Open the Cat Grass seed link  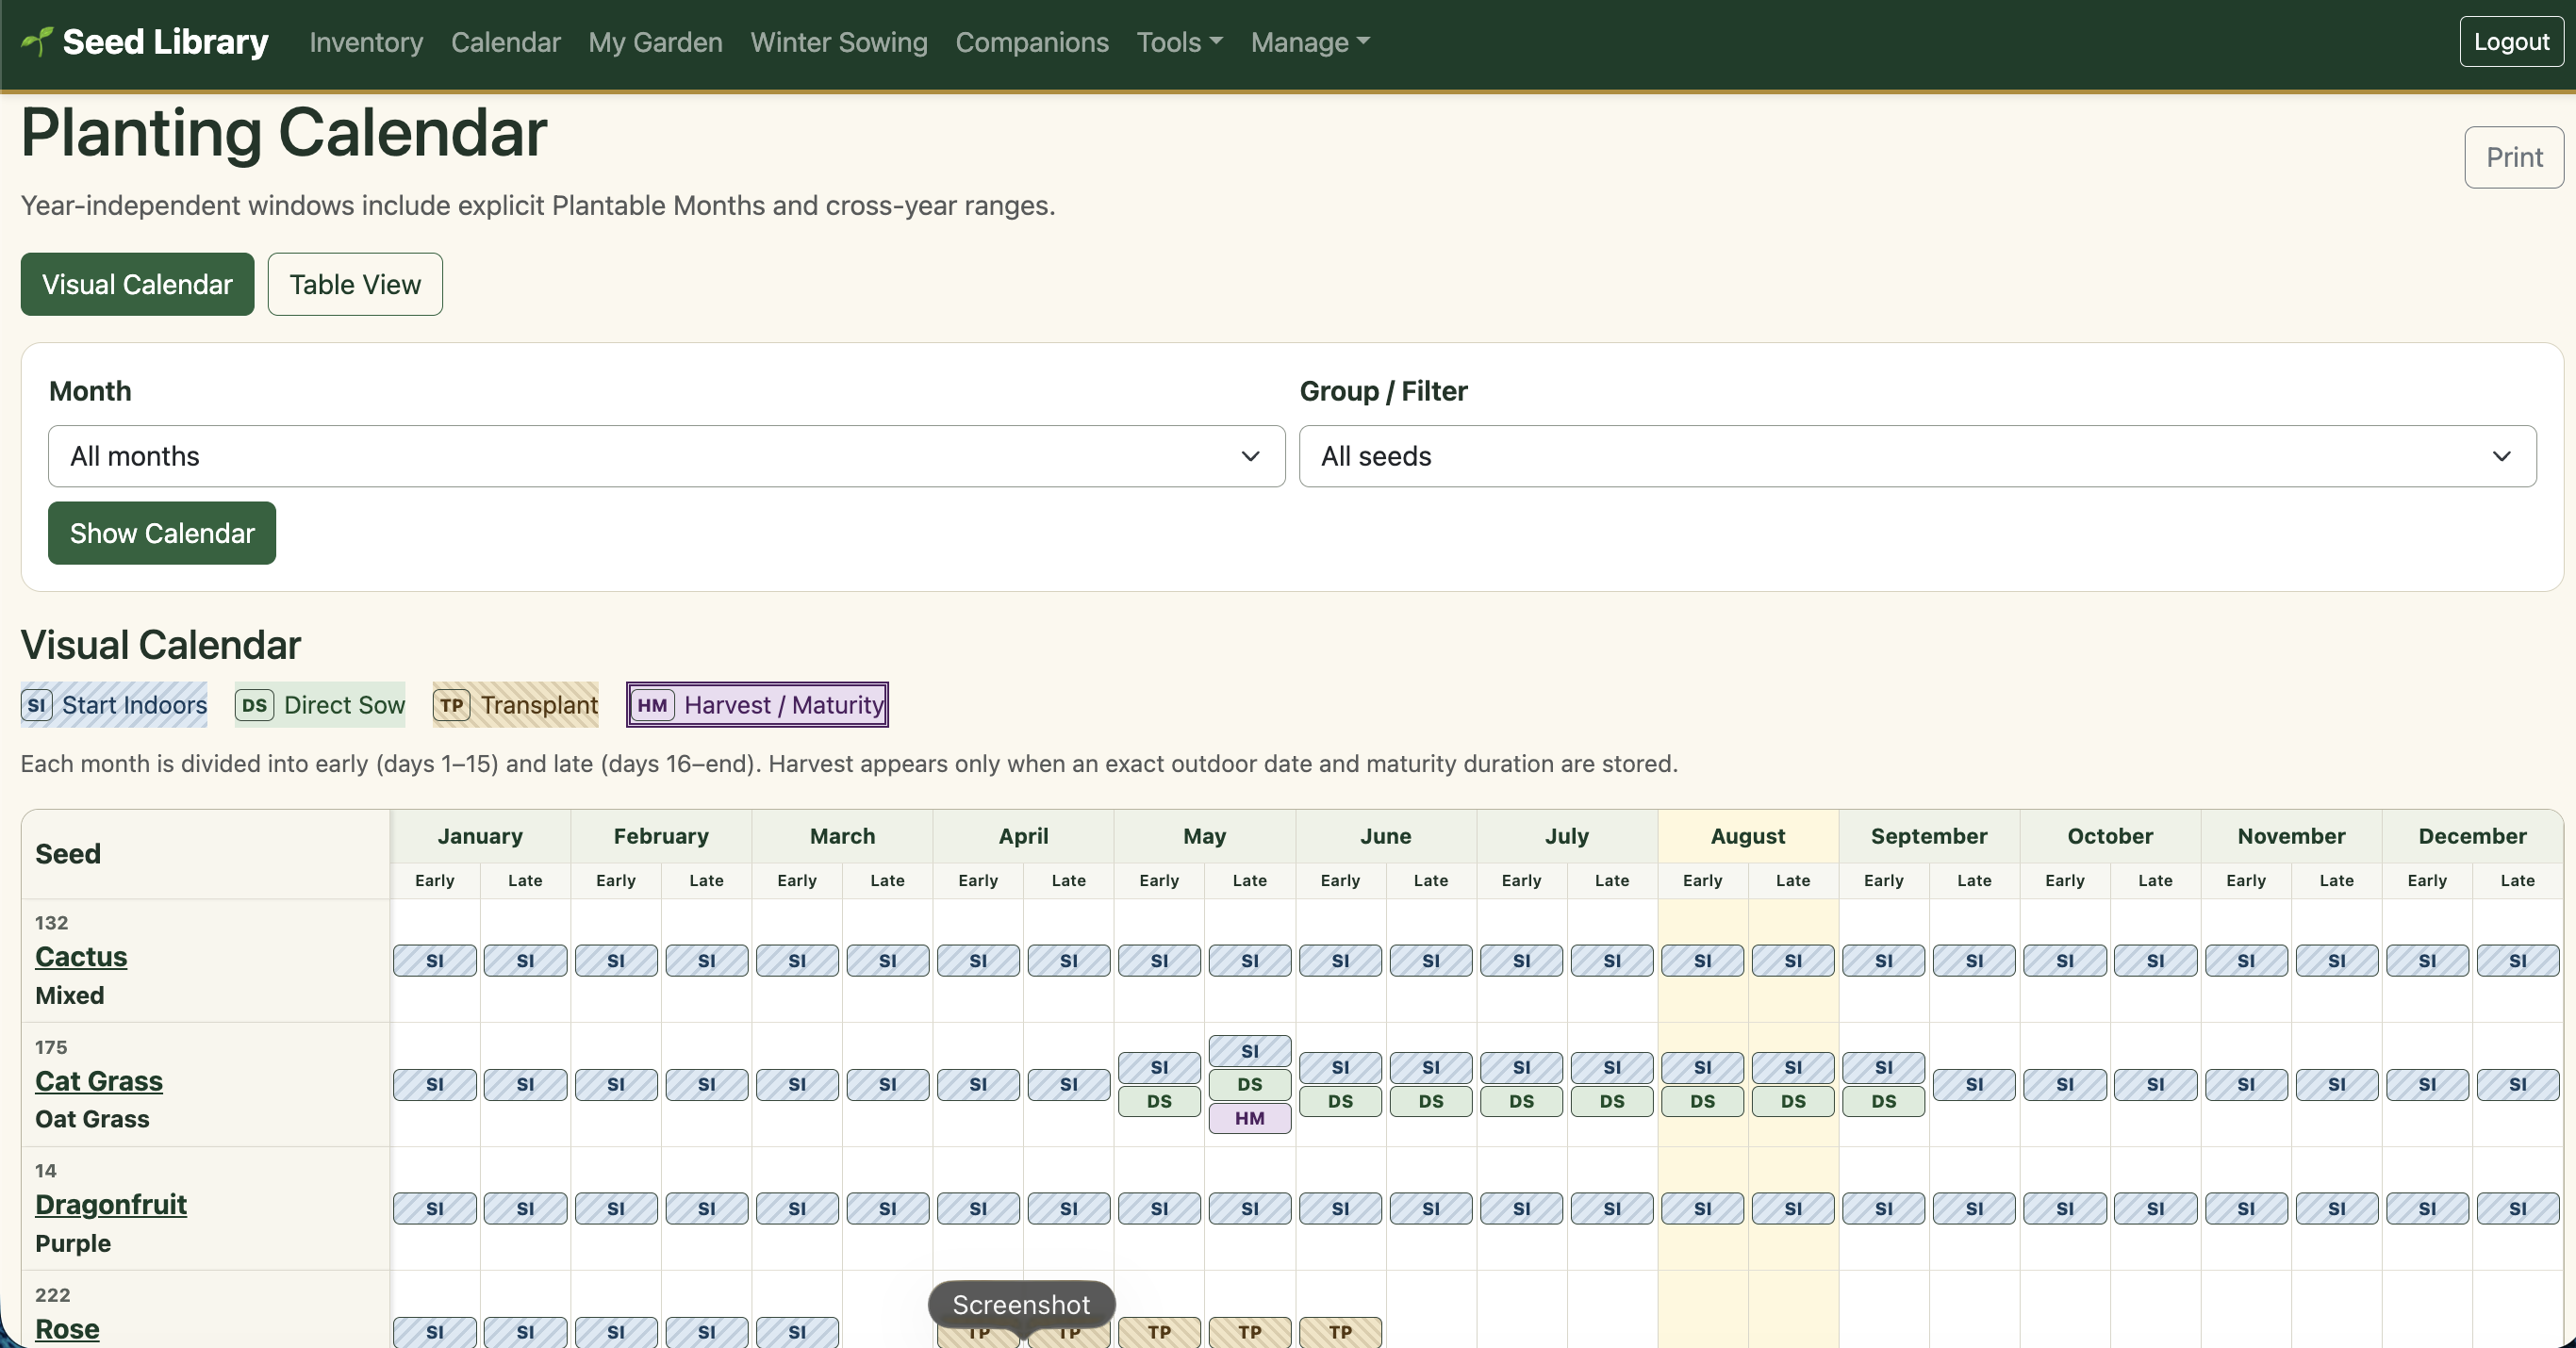(99, 1081)
